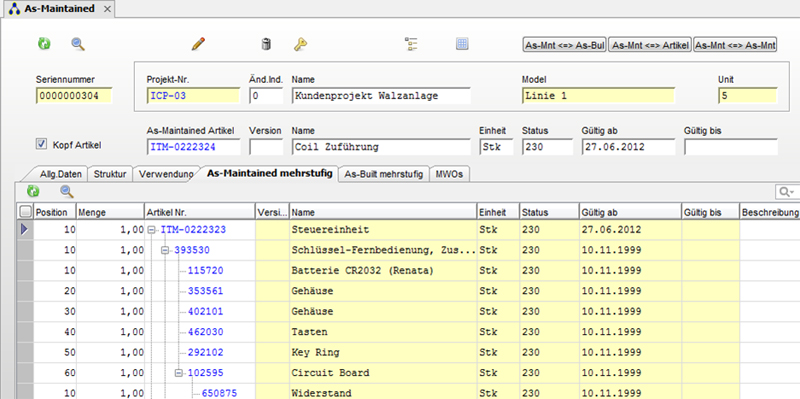This screenshot has height=399, width=800.
Task: Click article number 292102
Action: [206, 353]
